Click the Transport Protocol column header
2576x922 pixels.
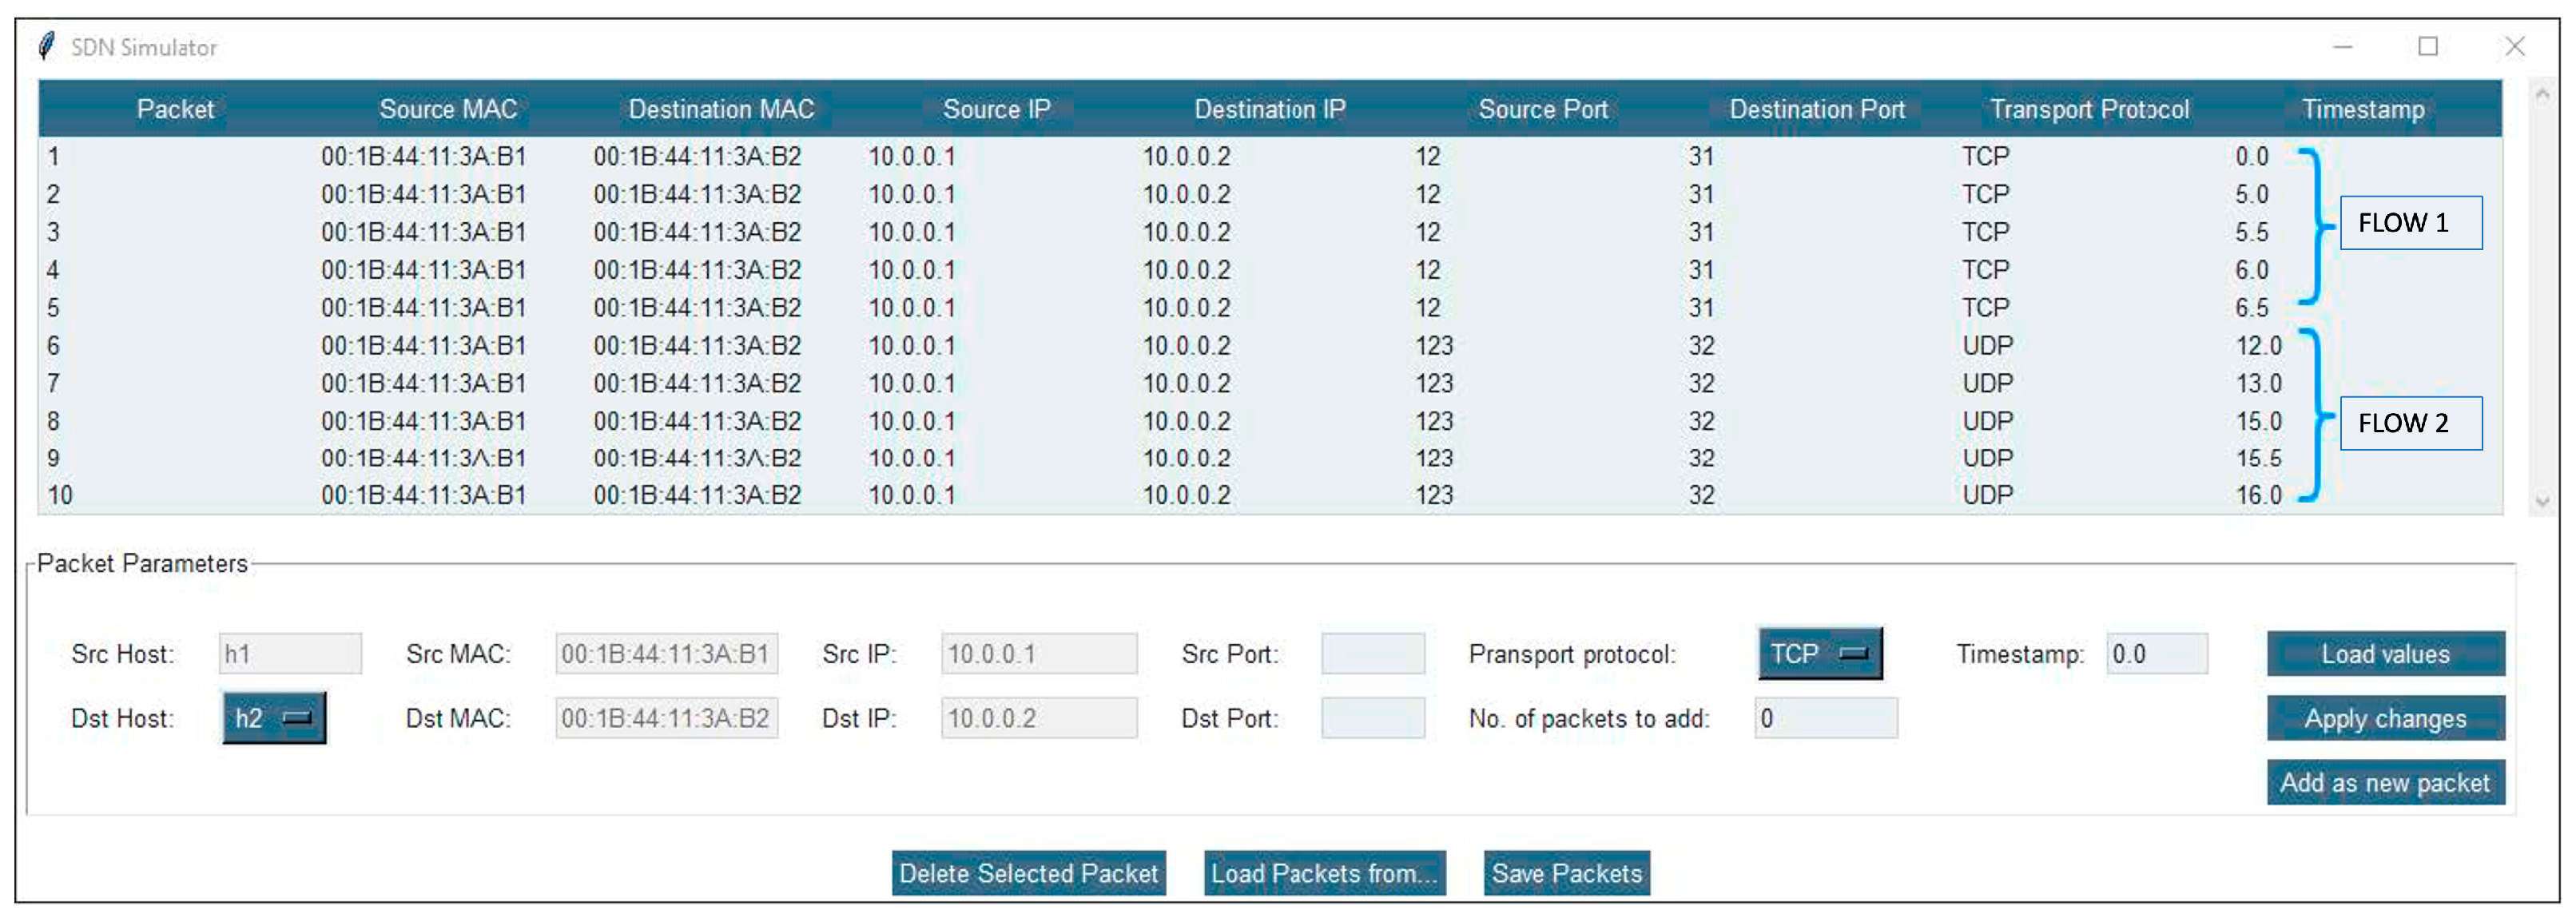coord(2089,109)
